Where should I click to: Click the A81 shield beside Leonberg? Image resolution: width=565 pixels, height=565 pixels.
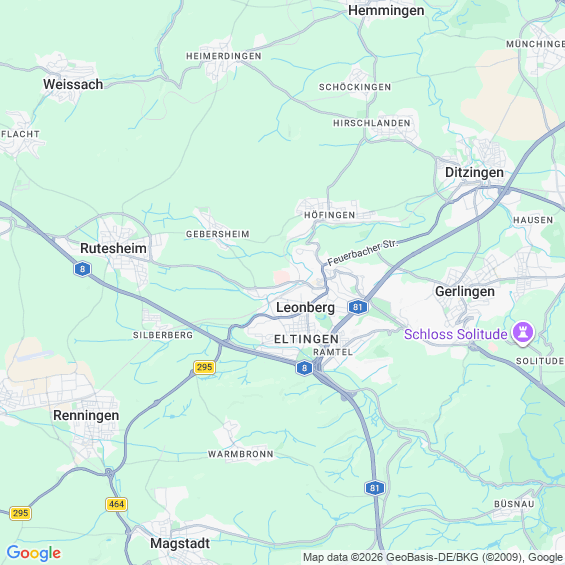tap(357, 307)
